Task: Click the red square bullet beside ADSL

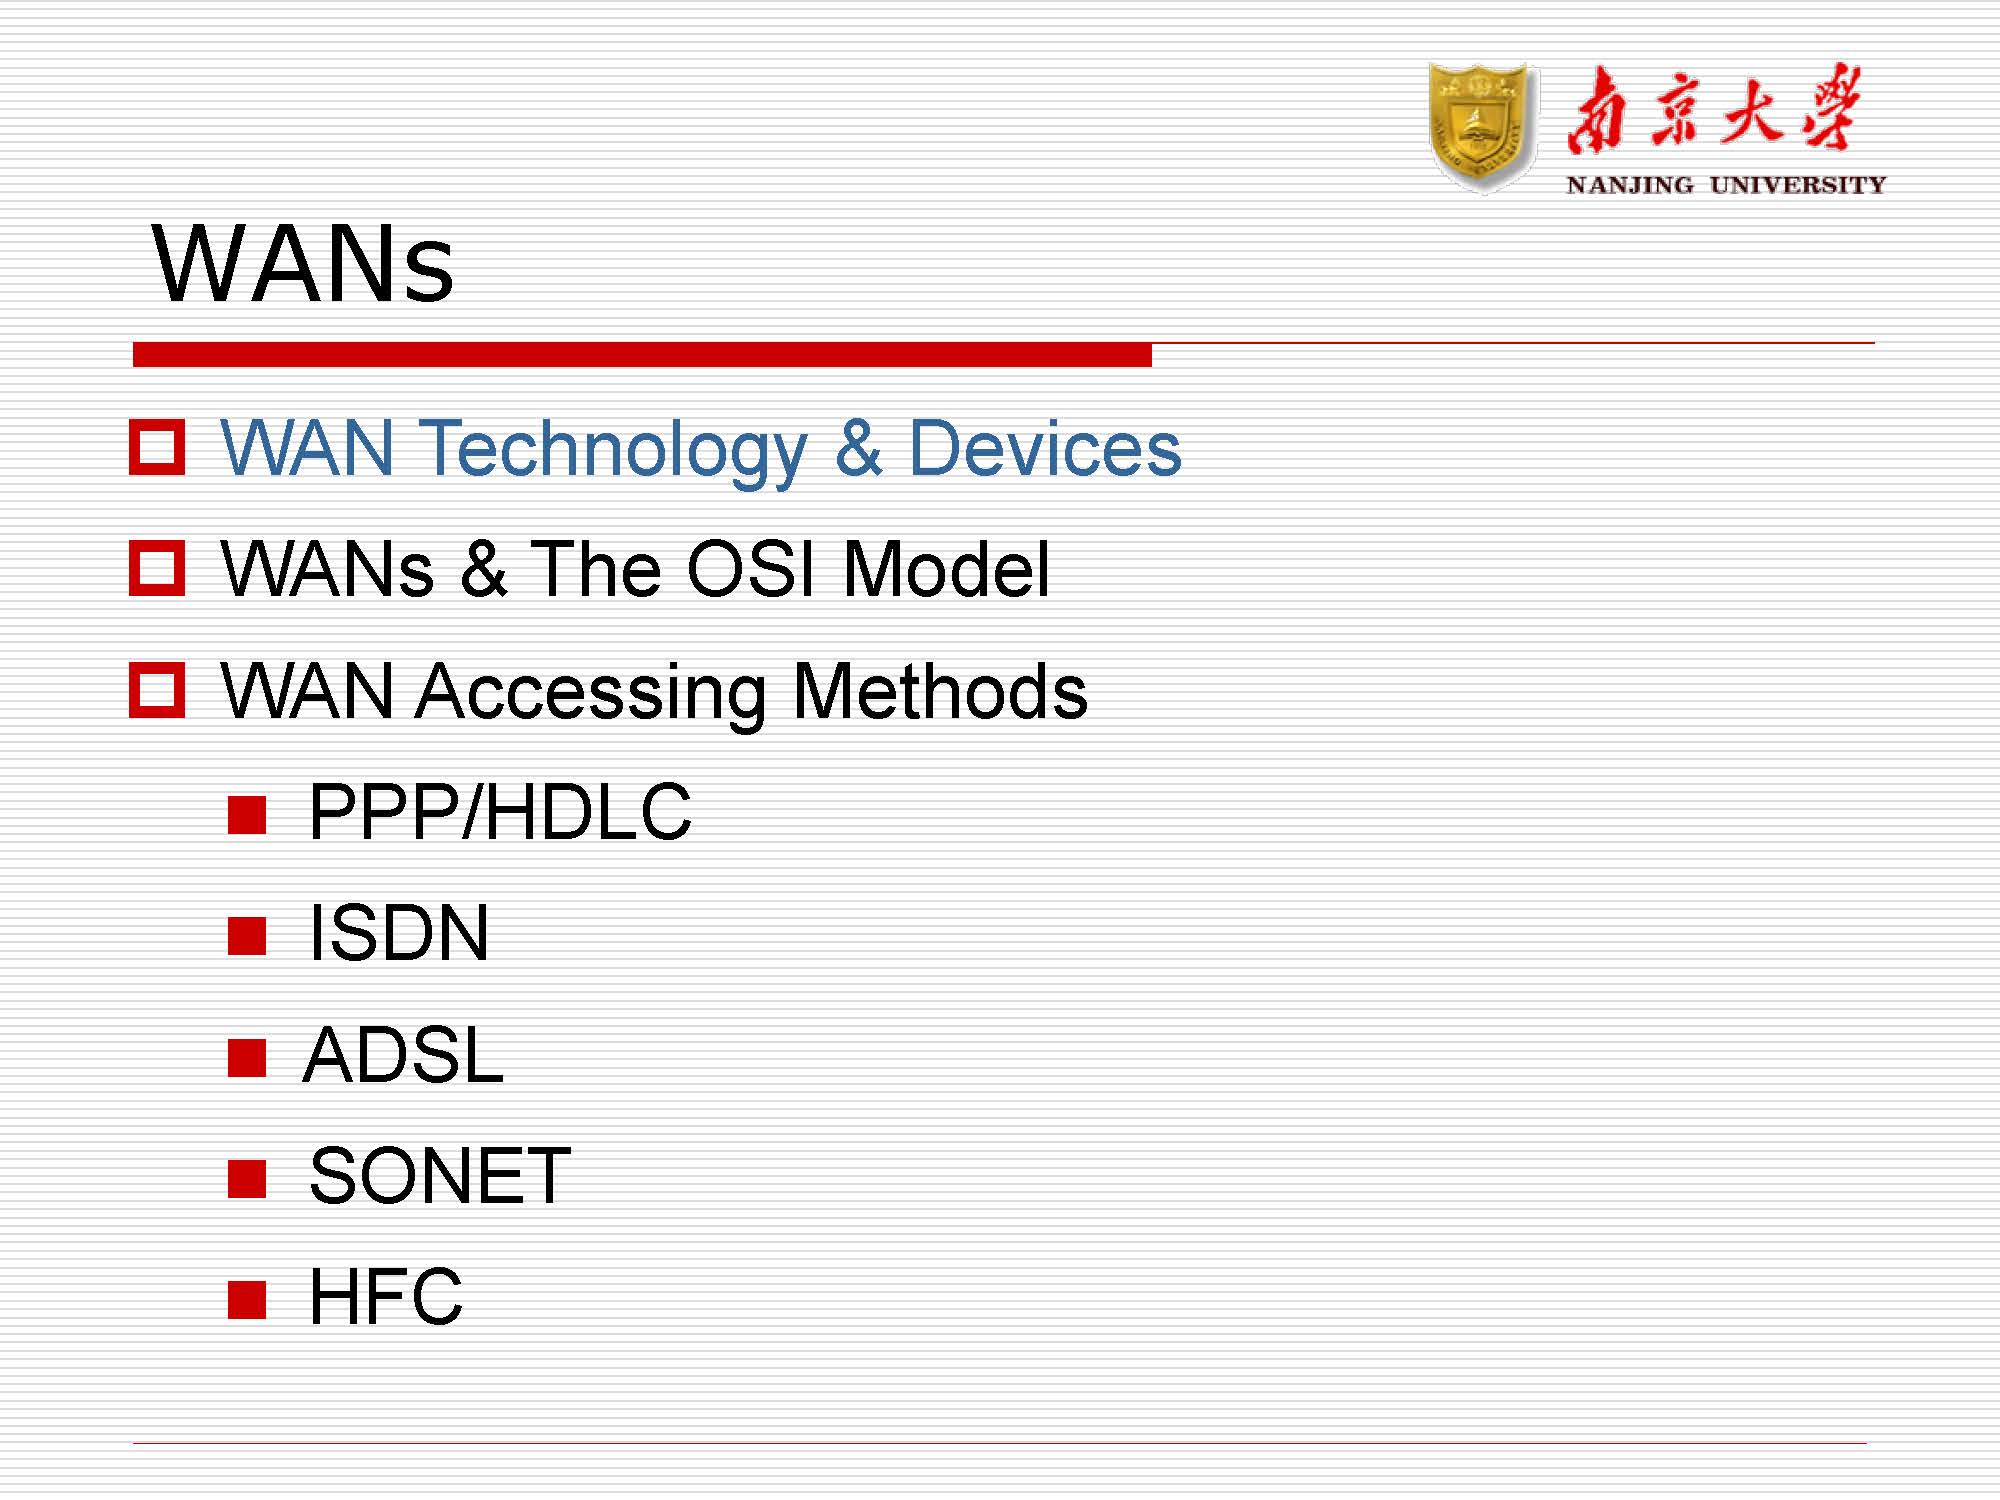Action: [247, 1057]
